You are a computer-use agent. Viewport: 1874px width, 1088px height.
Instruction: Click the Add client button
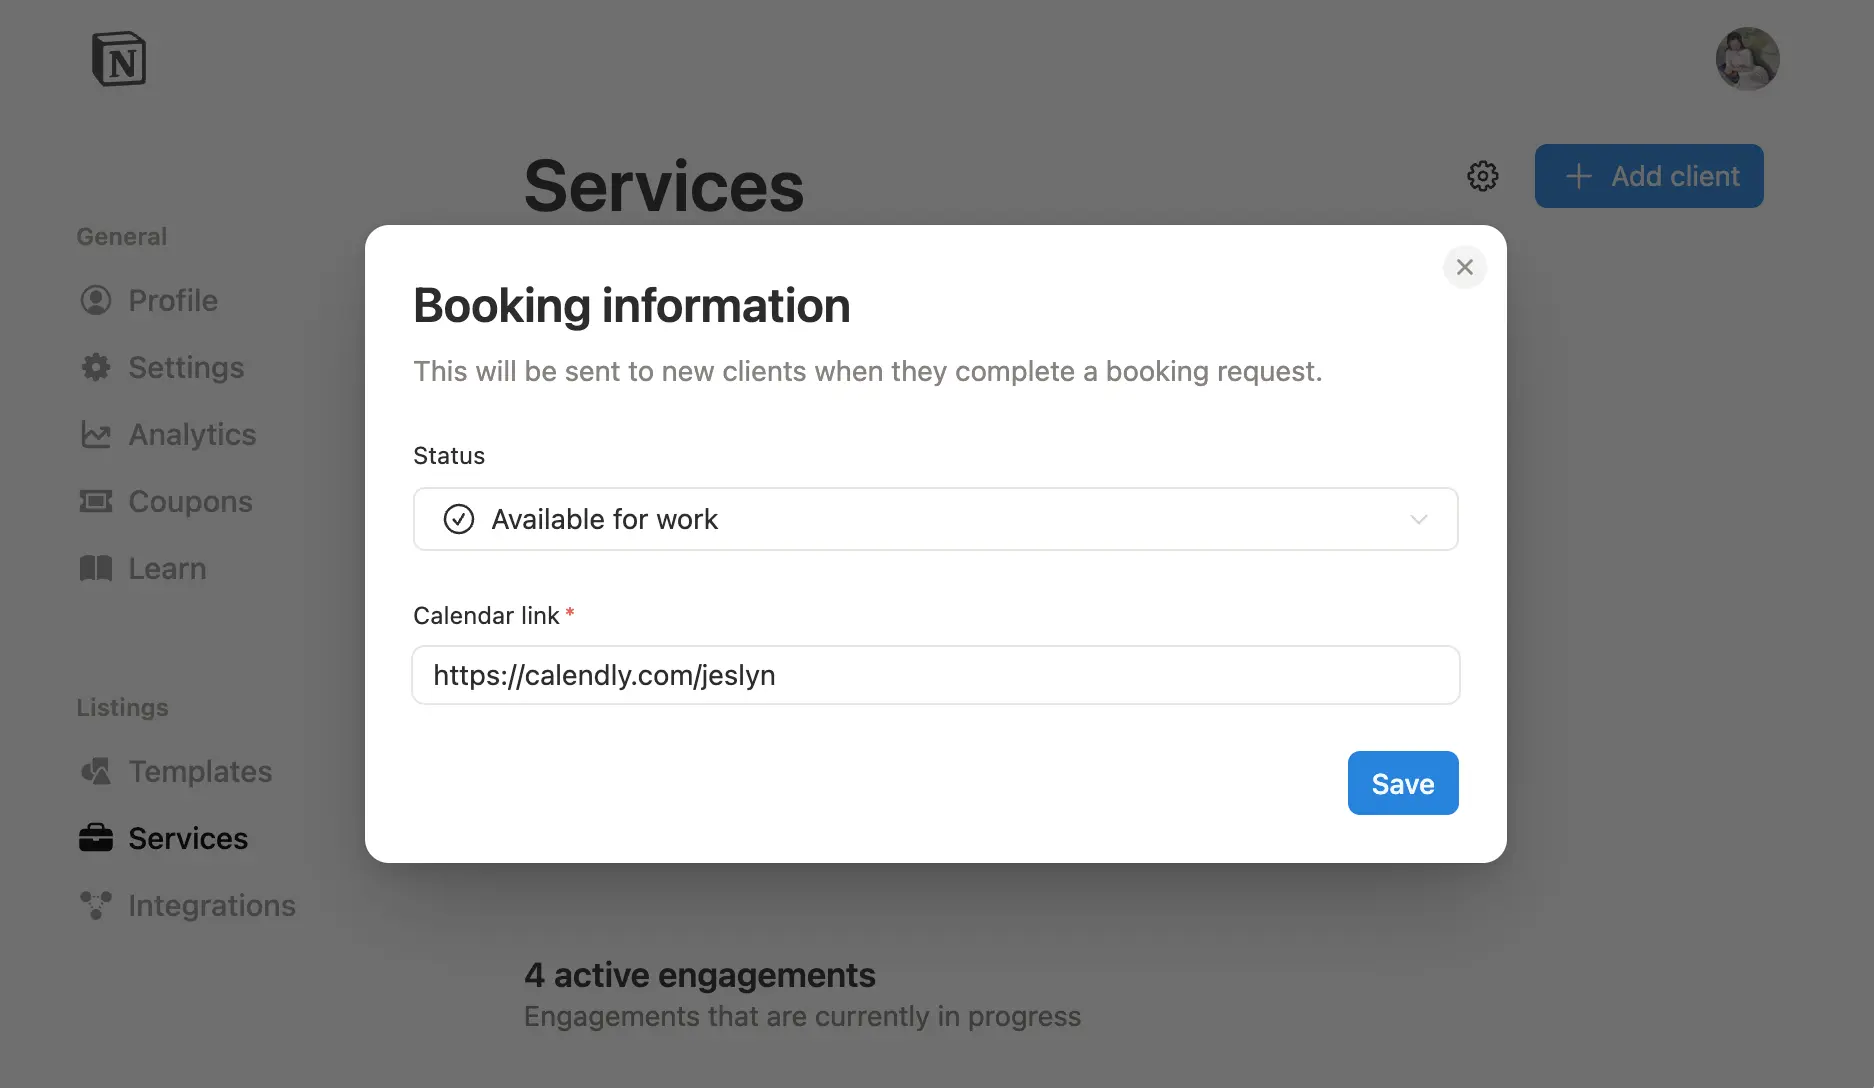click(1648, 175)
